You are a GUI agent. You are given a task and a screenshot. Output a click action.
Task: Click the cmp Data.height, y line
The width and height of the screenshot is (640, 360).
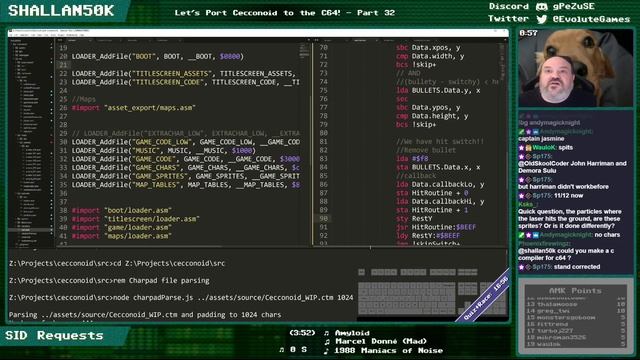point(432,116)
